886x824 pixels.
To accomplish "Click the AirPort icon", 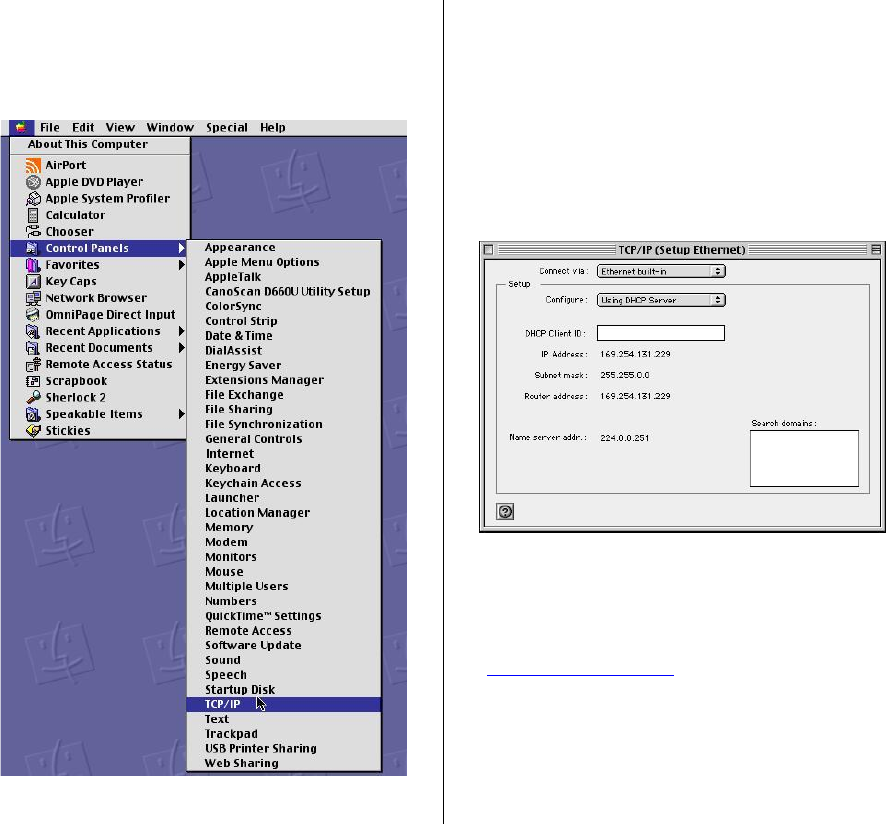I will point(33,166).
